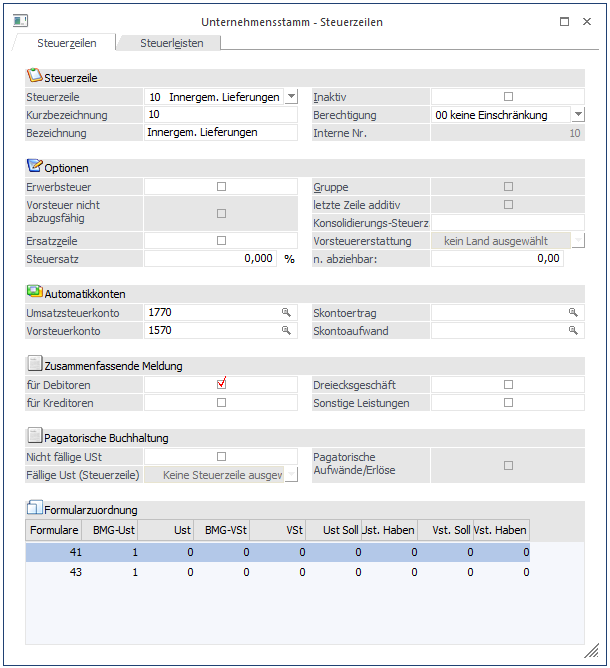Click the Automatikkonten section icon
Viewport: 610px width, 668px height.
pos(35,292)
